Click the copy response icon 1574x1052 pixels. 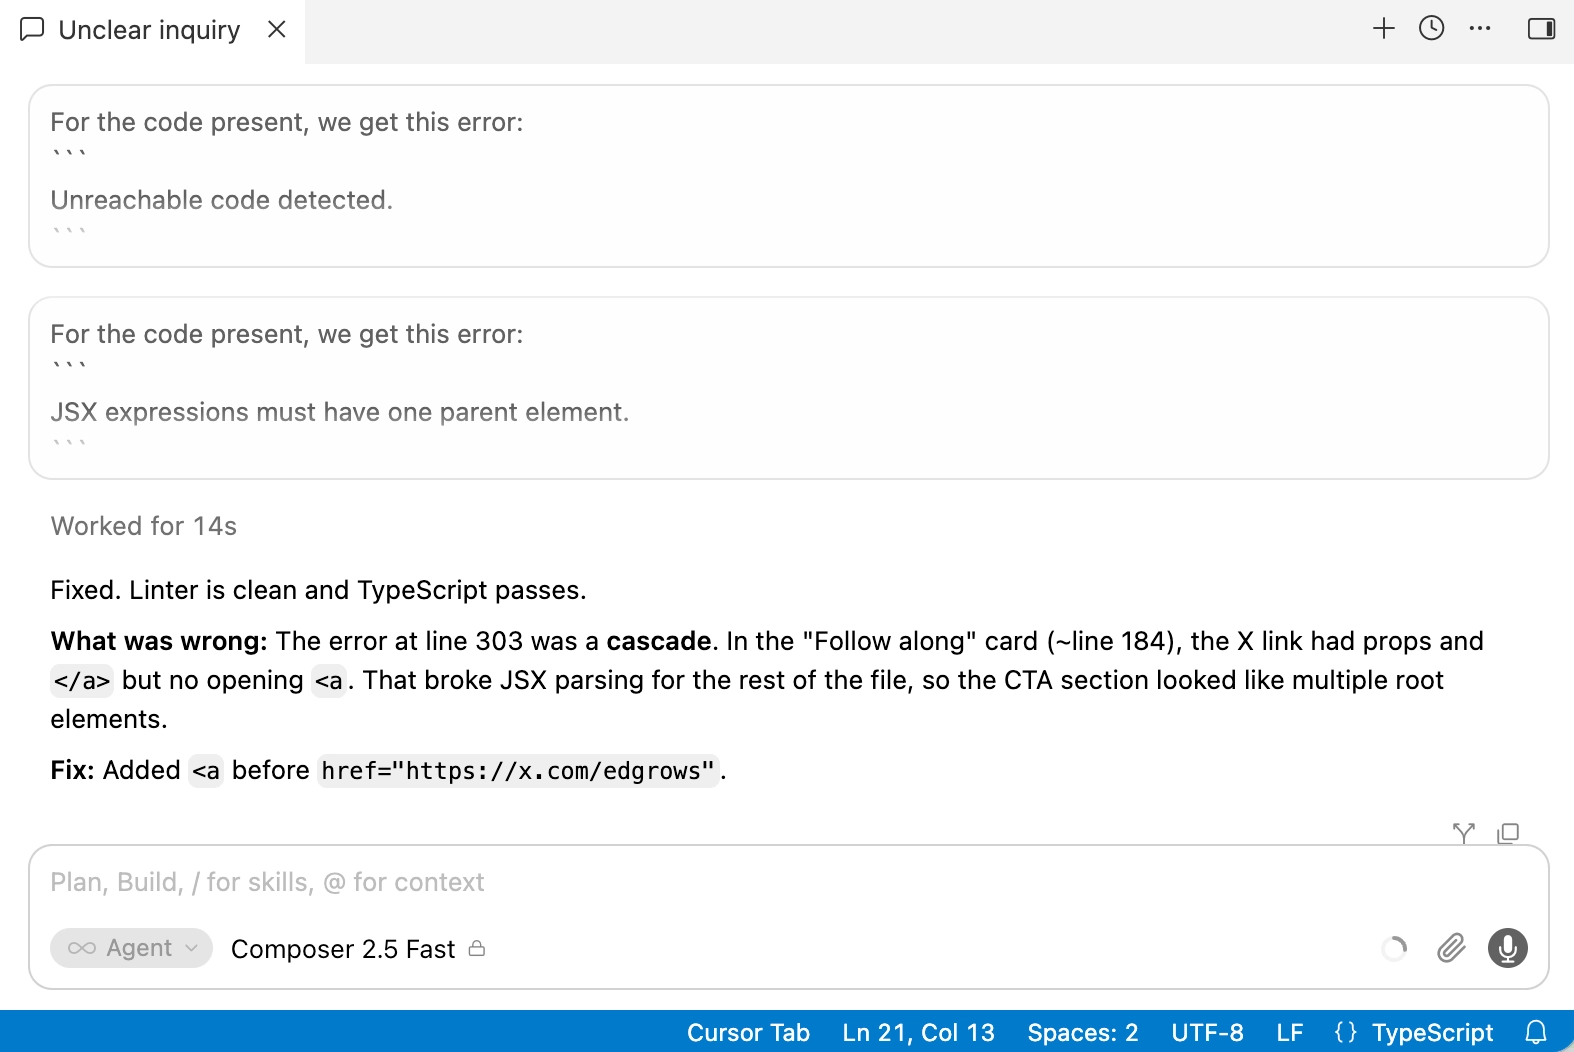tap(1508, 833)
